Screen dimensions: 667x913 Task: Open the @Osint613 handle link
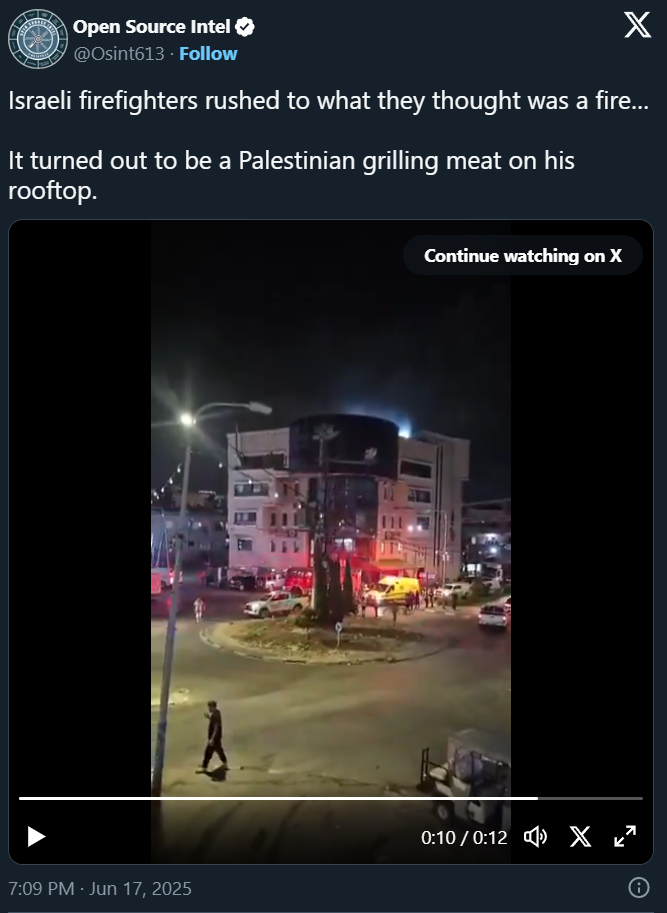(x=119, y=54)
